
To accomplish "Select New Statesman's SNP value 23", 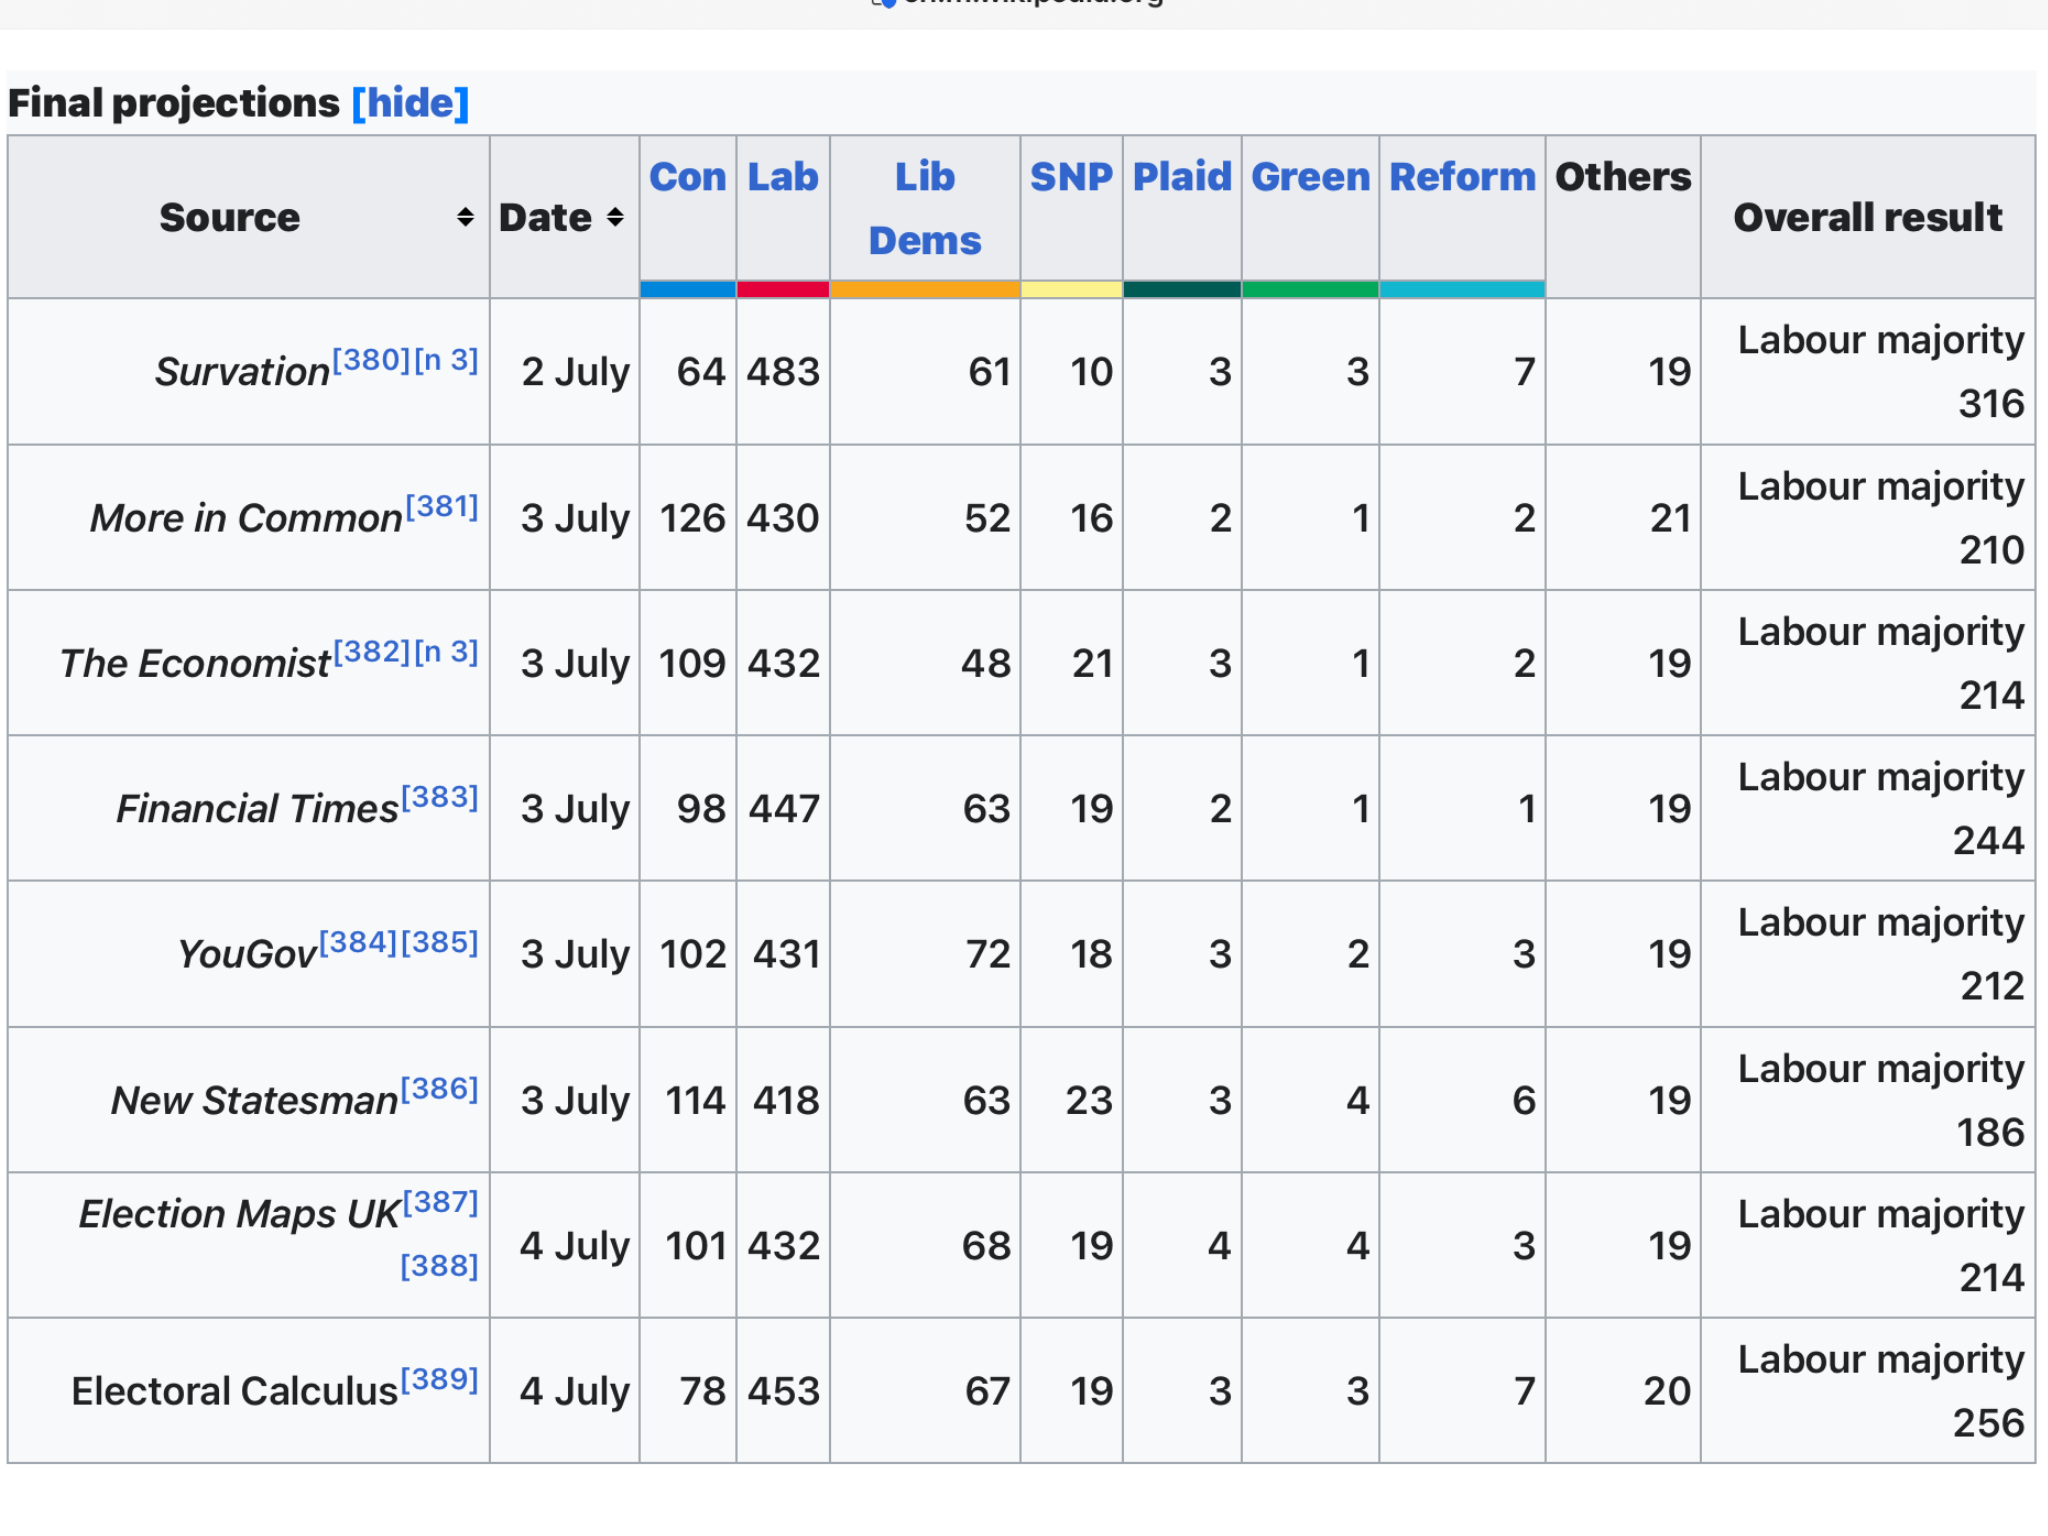I will pos(1089,1100).
